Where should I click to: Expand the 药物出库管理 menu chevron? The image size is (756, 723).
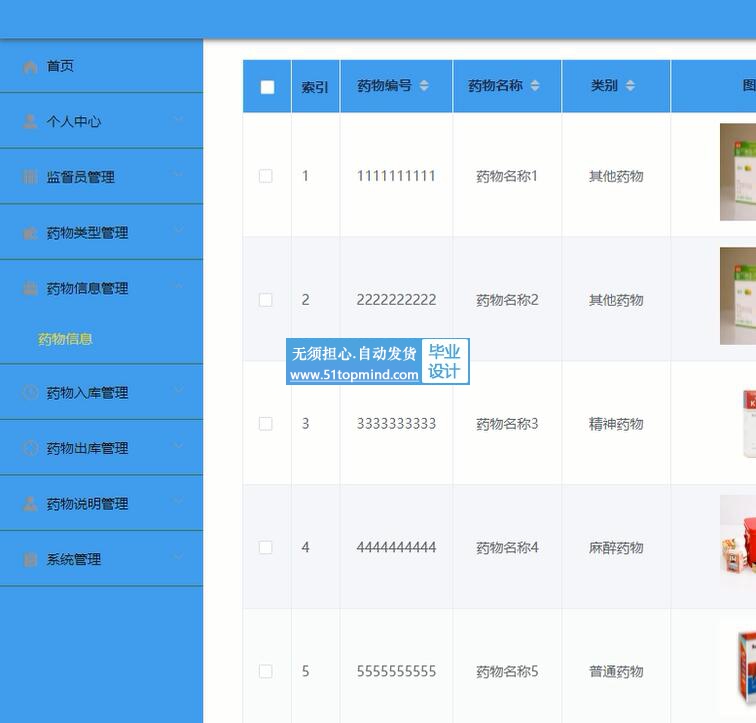point(178,446)
